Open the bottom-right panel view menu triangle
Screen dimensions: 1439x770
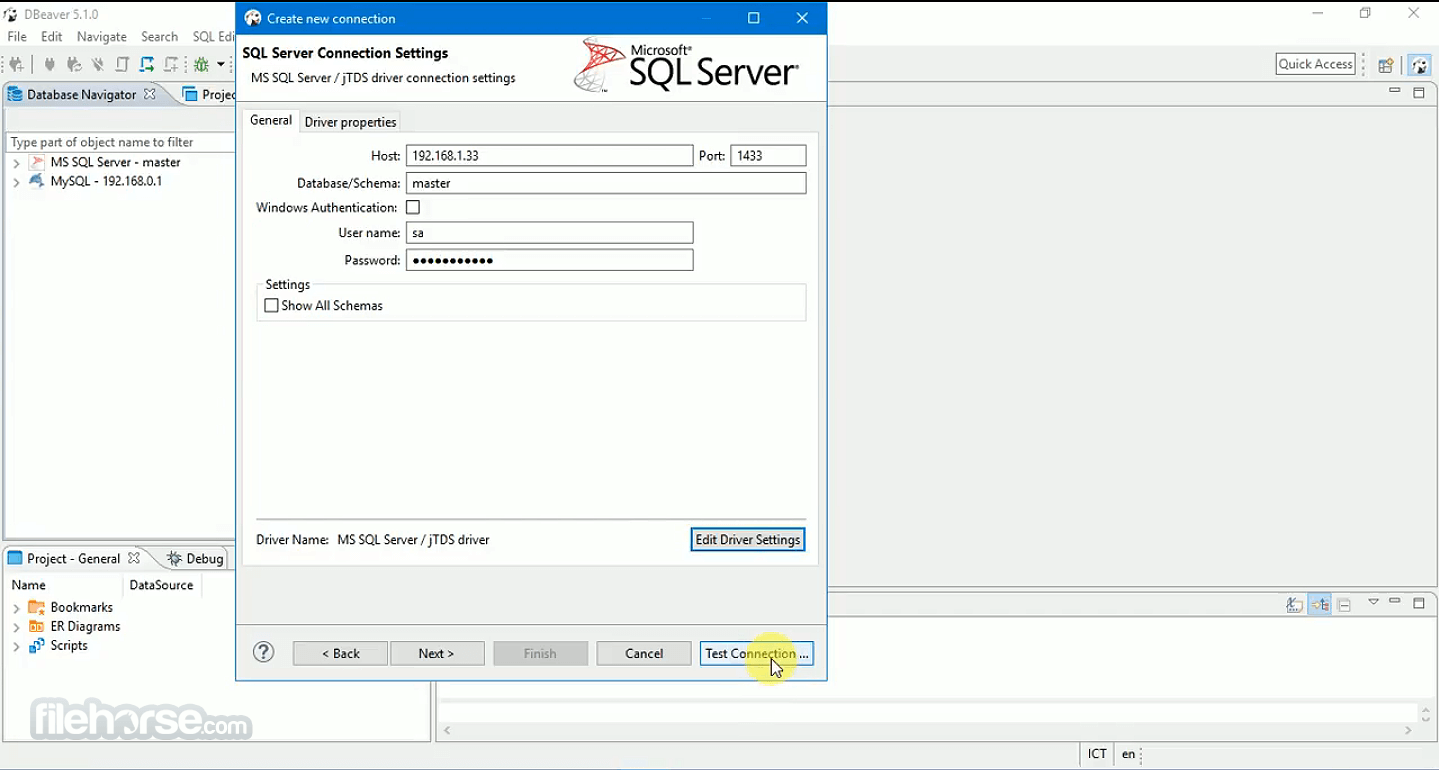[1374, 602]
